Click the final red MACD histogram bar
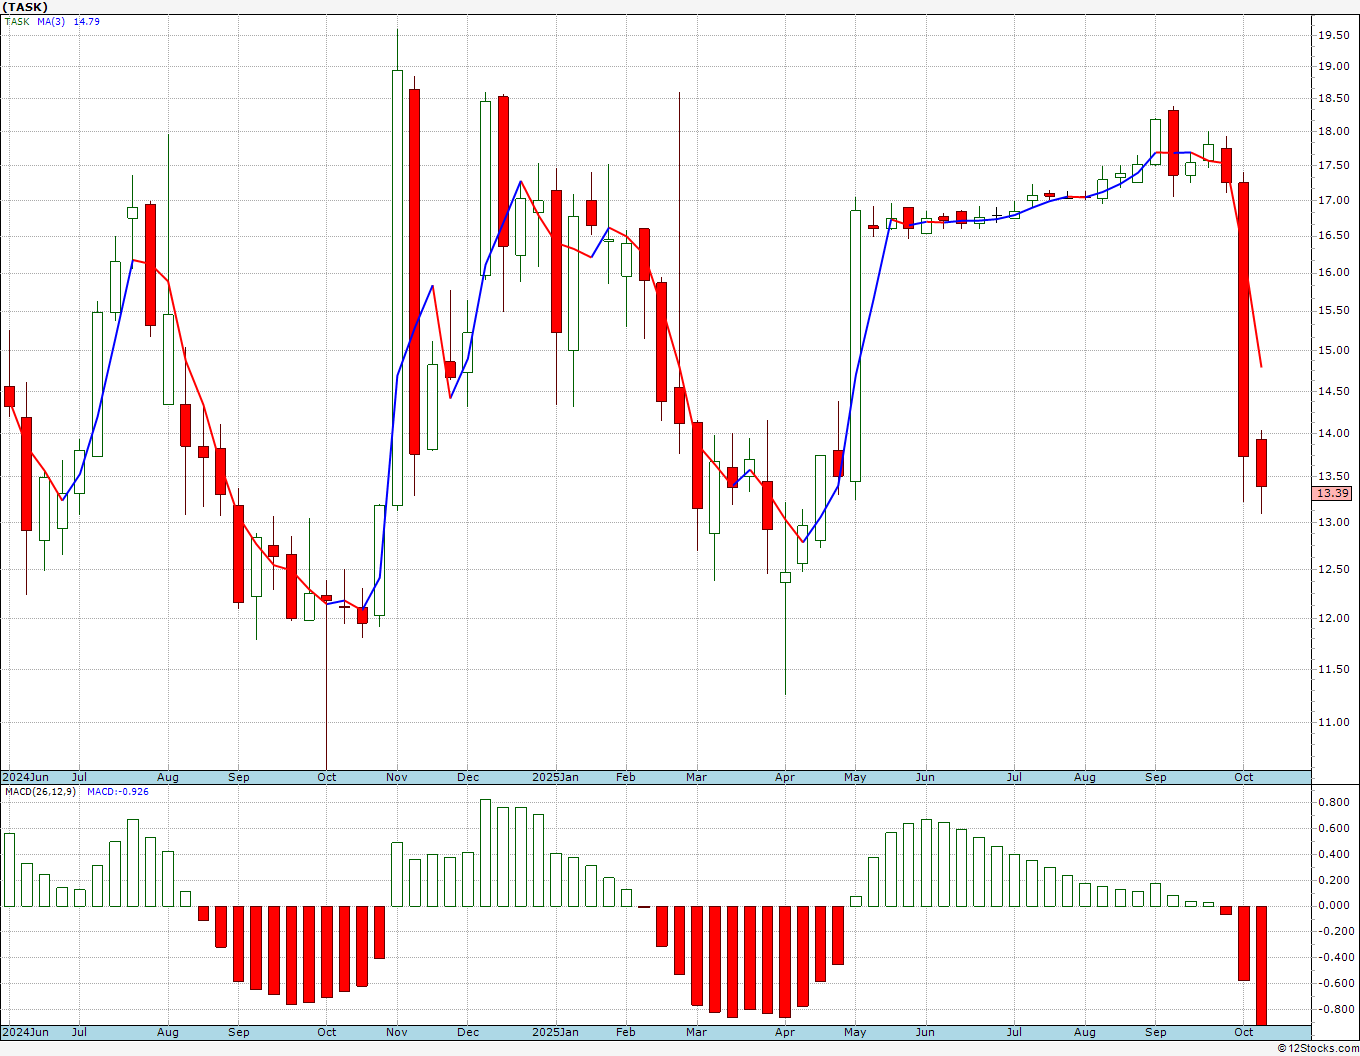Viewport: 1360px width, 1056px height. click(1261, 965)
